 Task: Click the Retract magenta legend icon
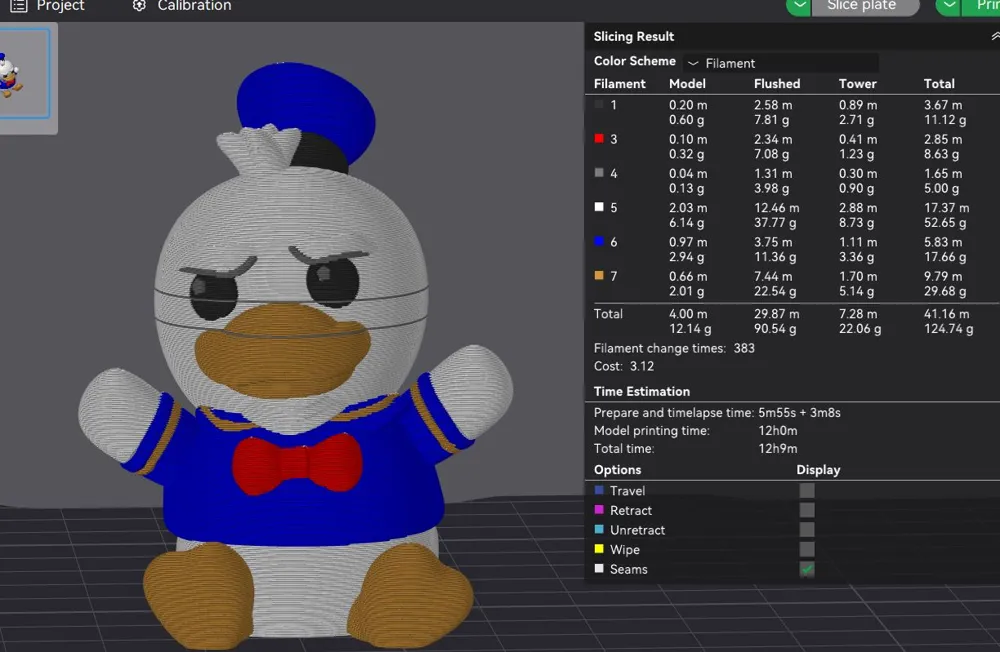[599, 510]
